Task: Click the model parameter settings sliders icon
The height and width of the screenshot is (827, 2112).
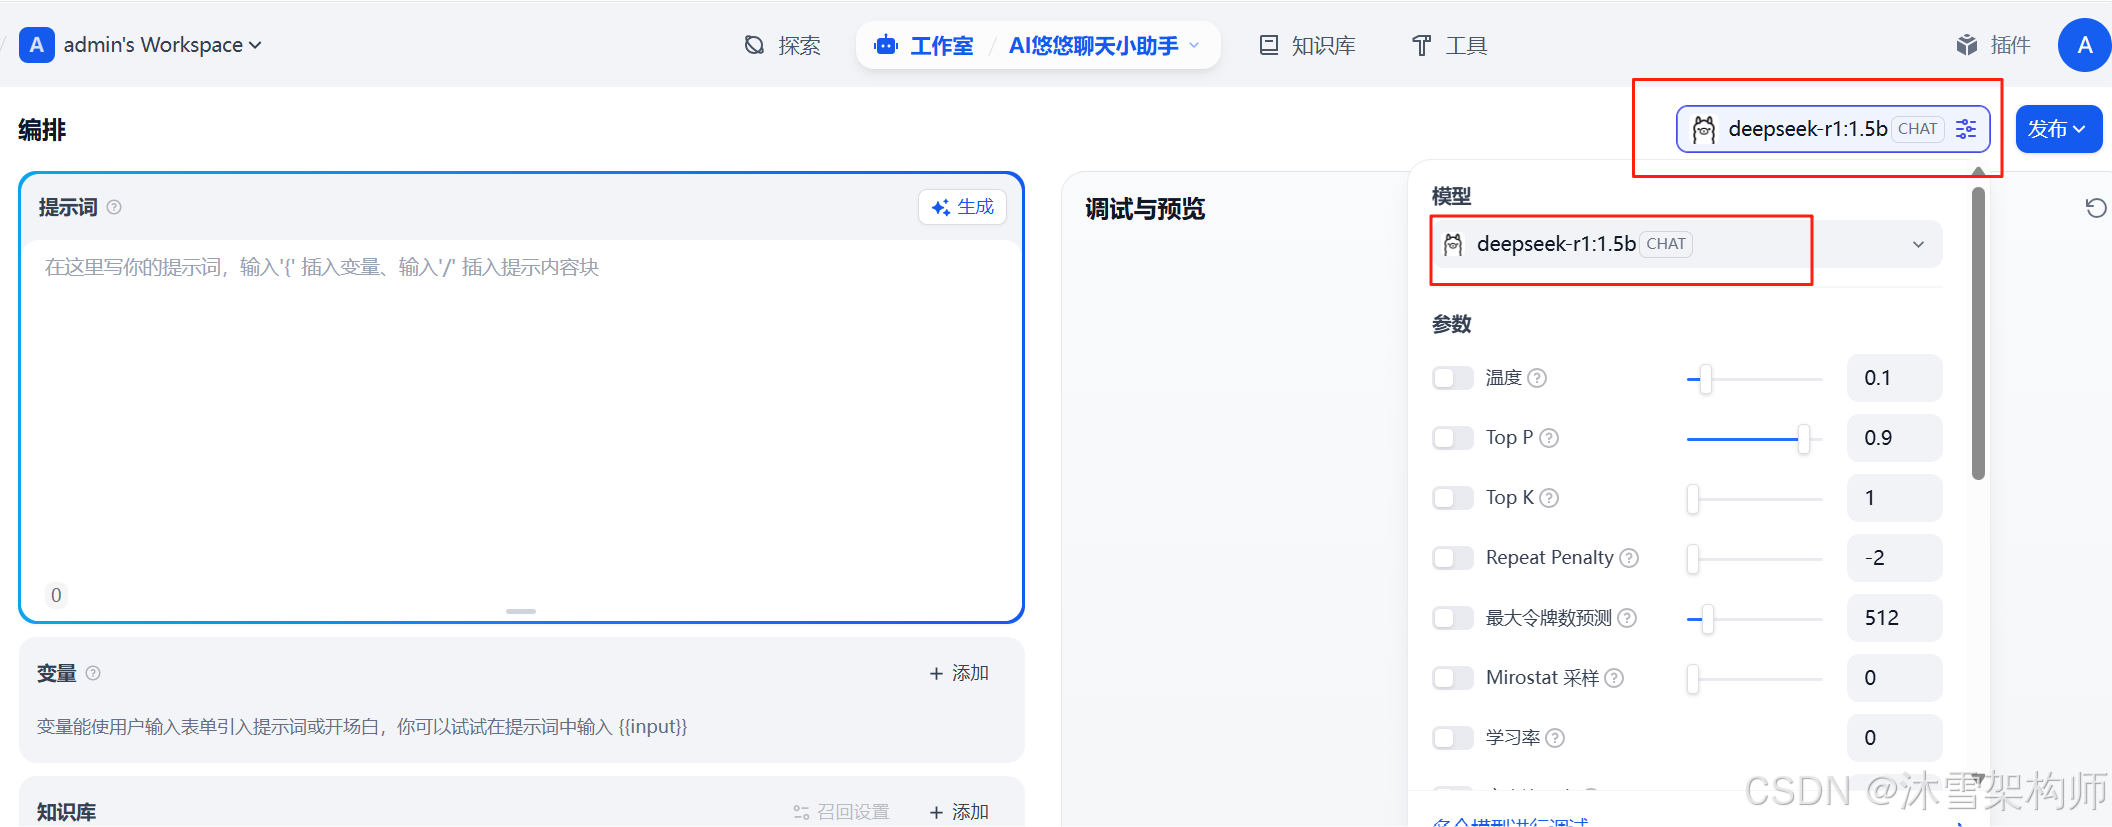Action: pos(1966,129)
